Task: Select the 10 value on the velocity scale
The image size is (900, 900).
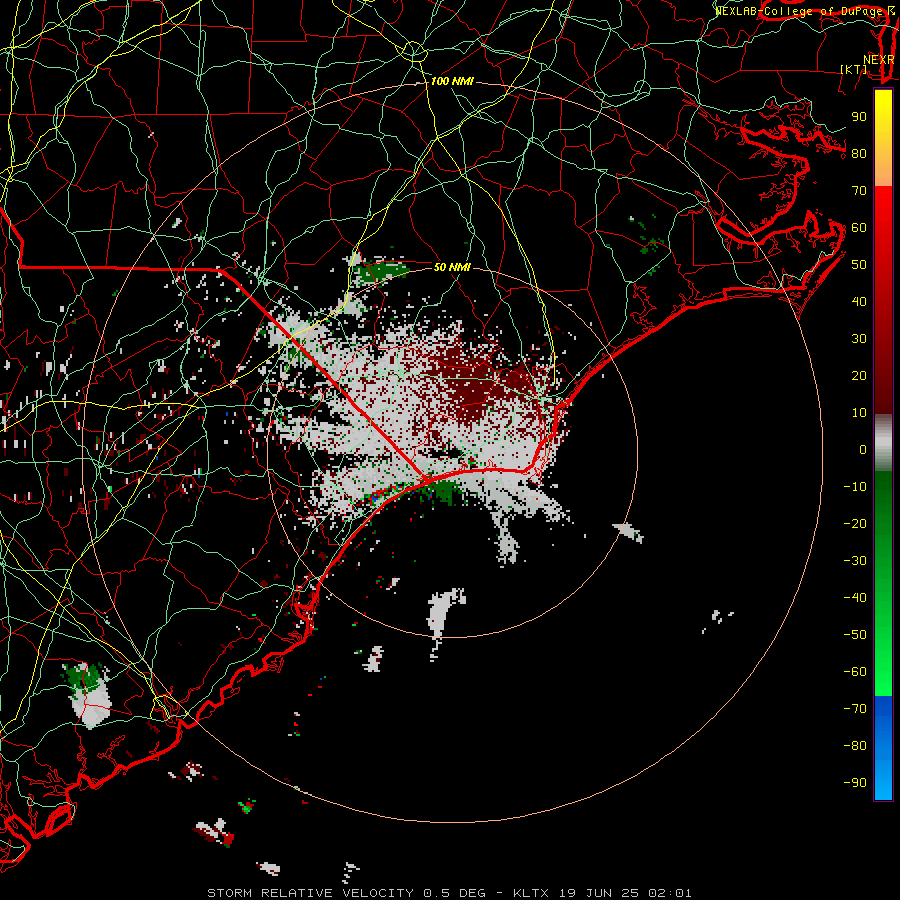Action: point(859,413)
